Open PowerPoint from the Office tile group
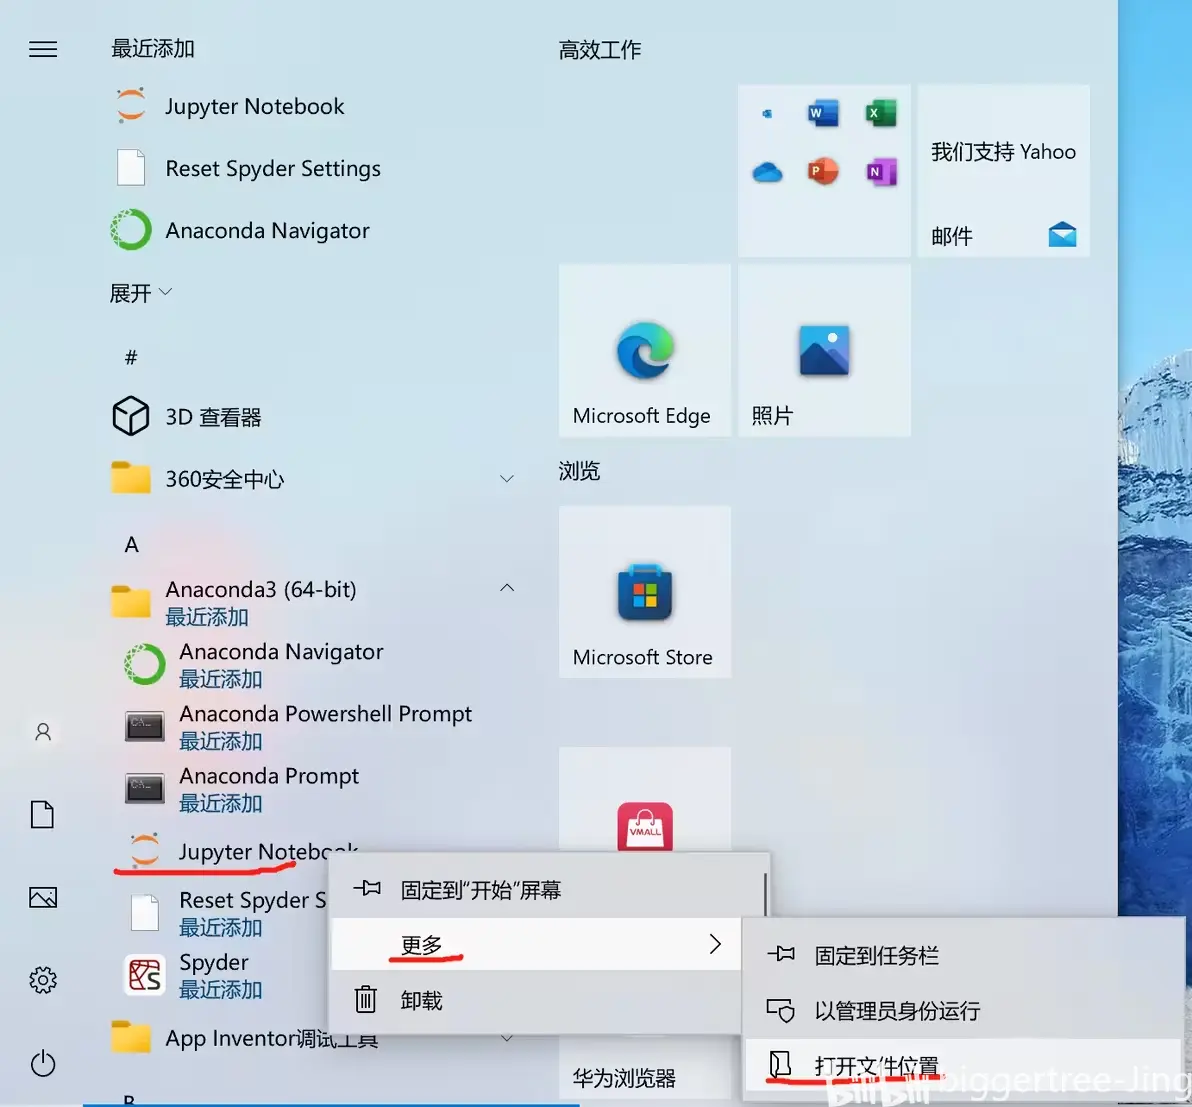 pos(823,171)
